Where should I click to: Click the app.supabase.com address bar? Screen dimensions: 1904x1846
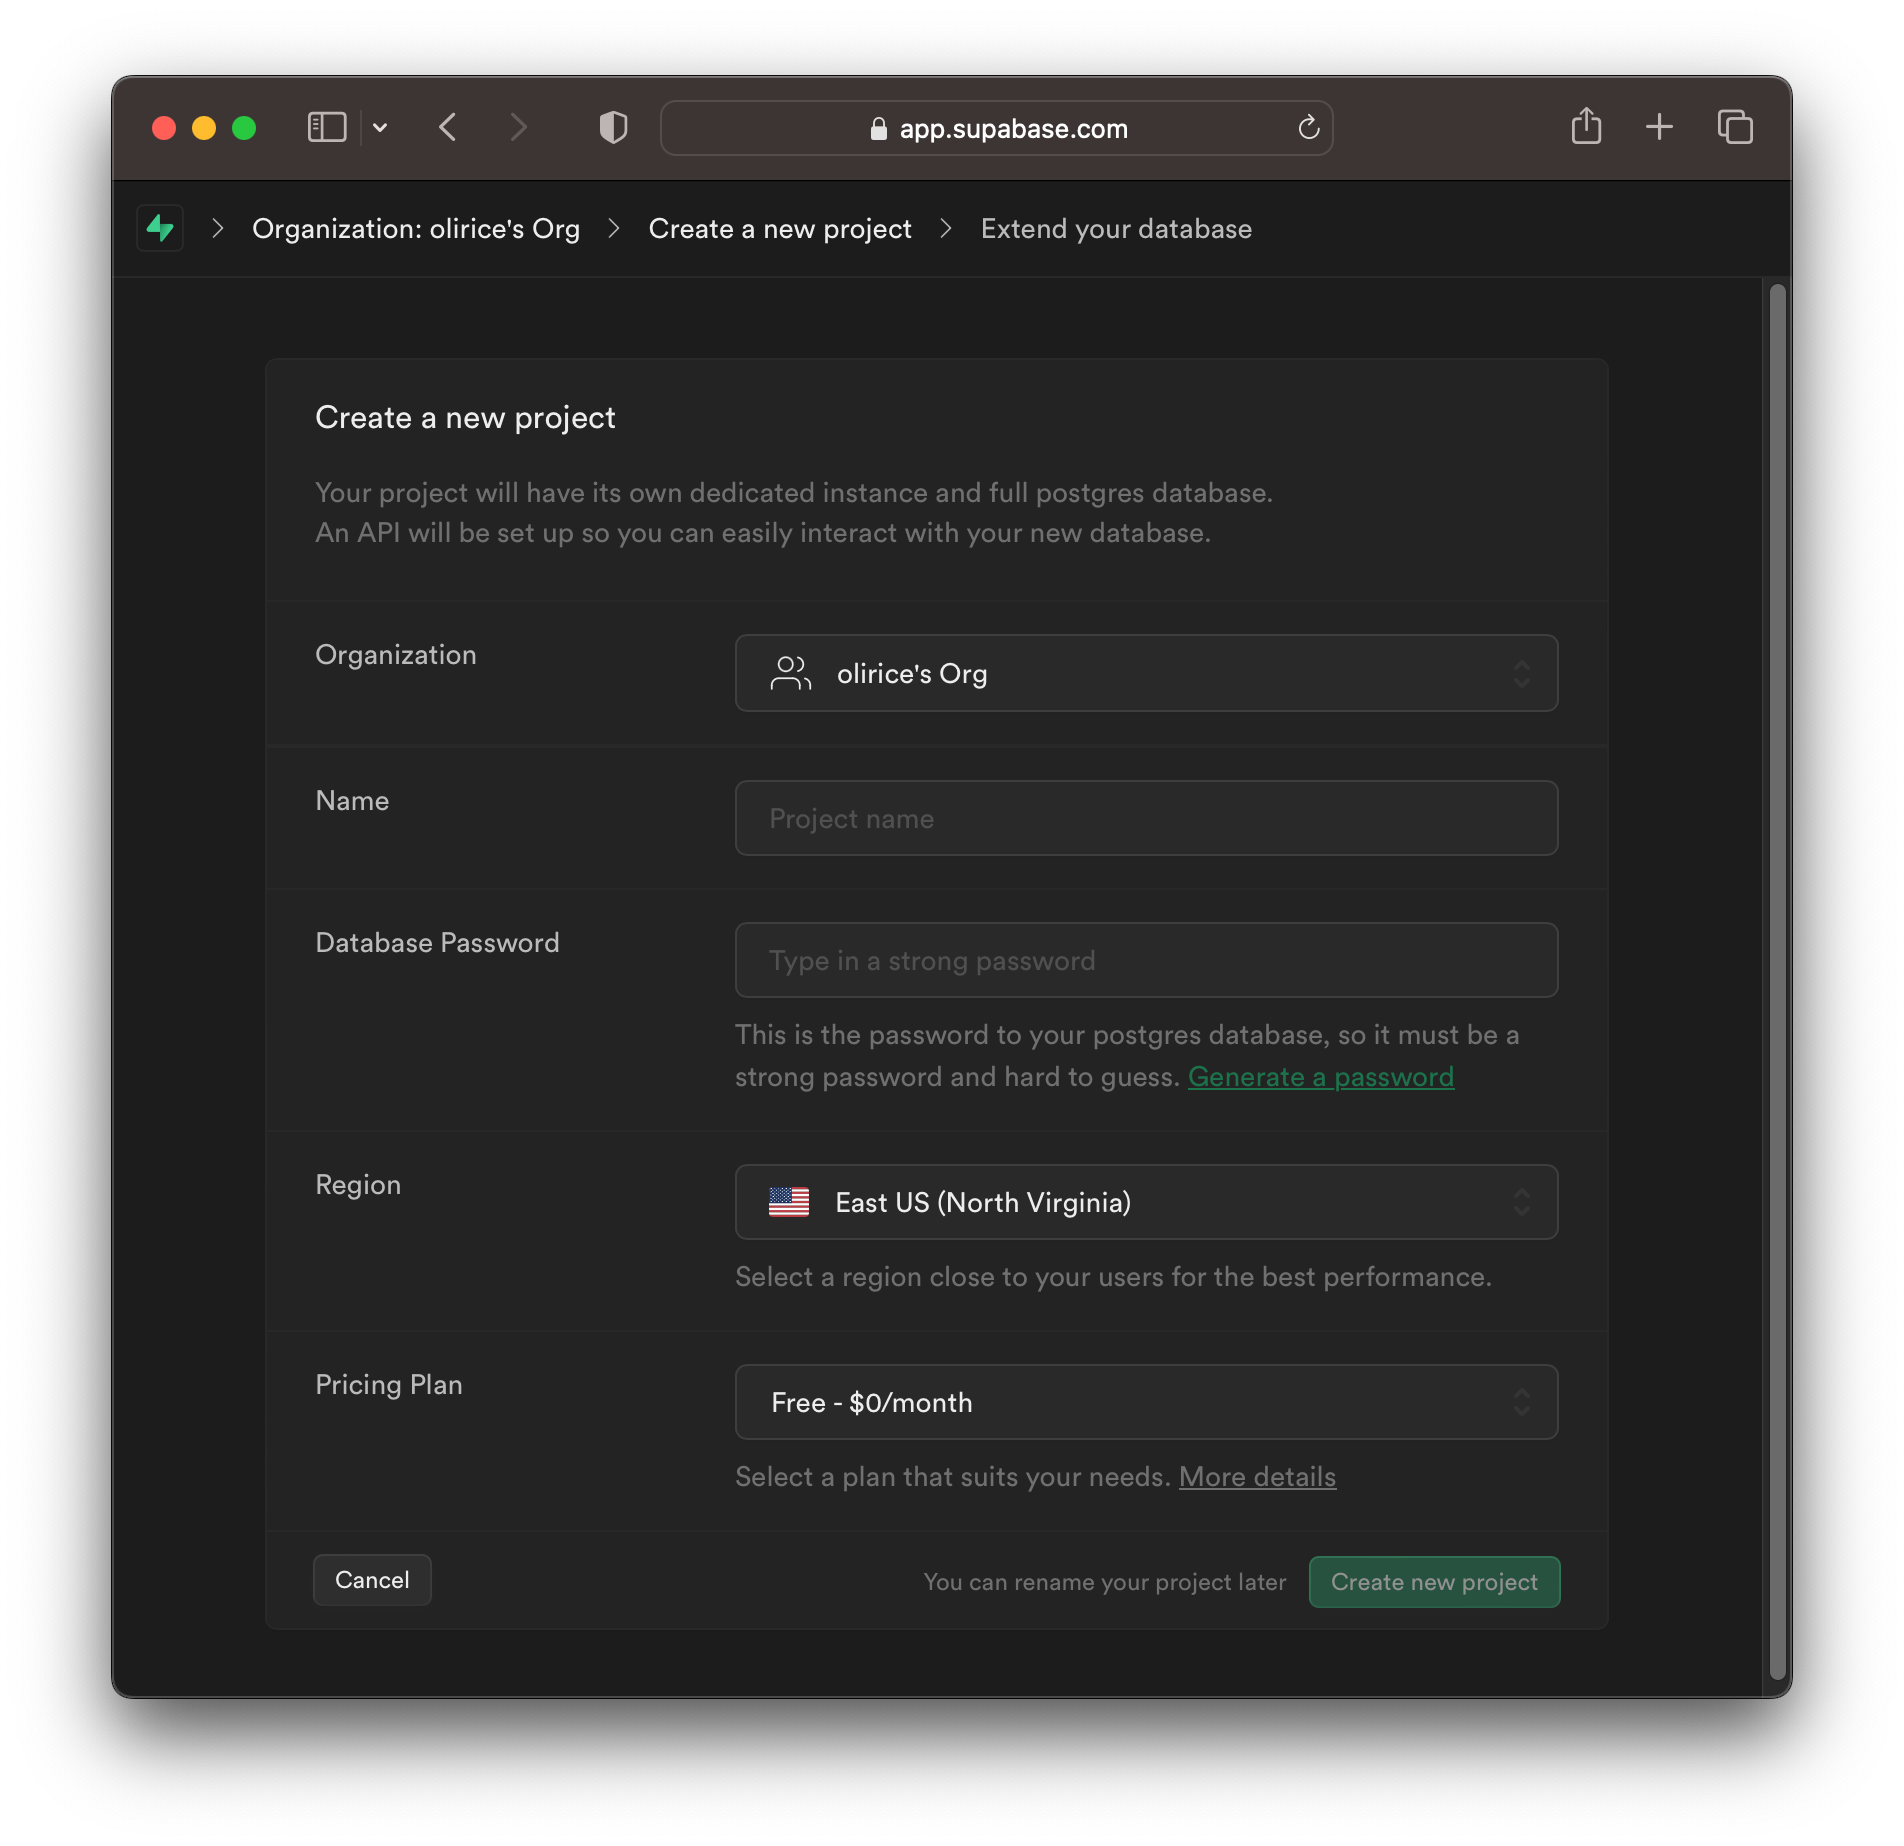point(996,128)
